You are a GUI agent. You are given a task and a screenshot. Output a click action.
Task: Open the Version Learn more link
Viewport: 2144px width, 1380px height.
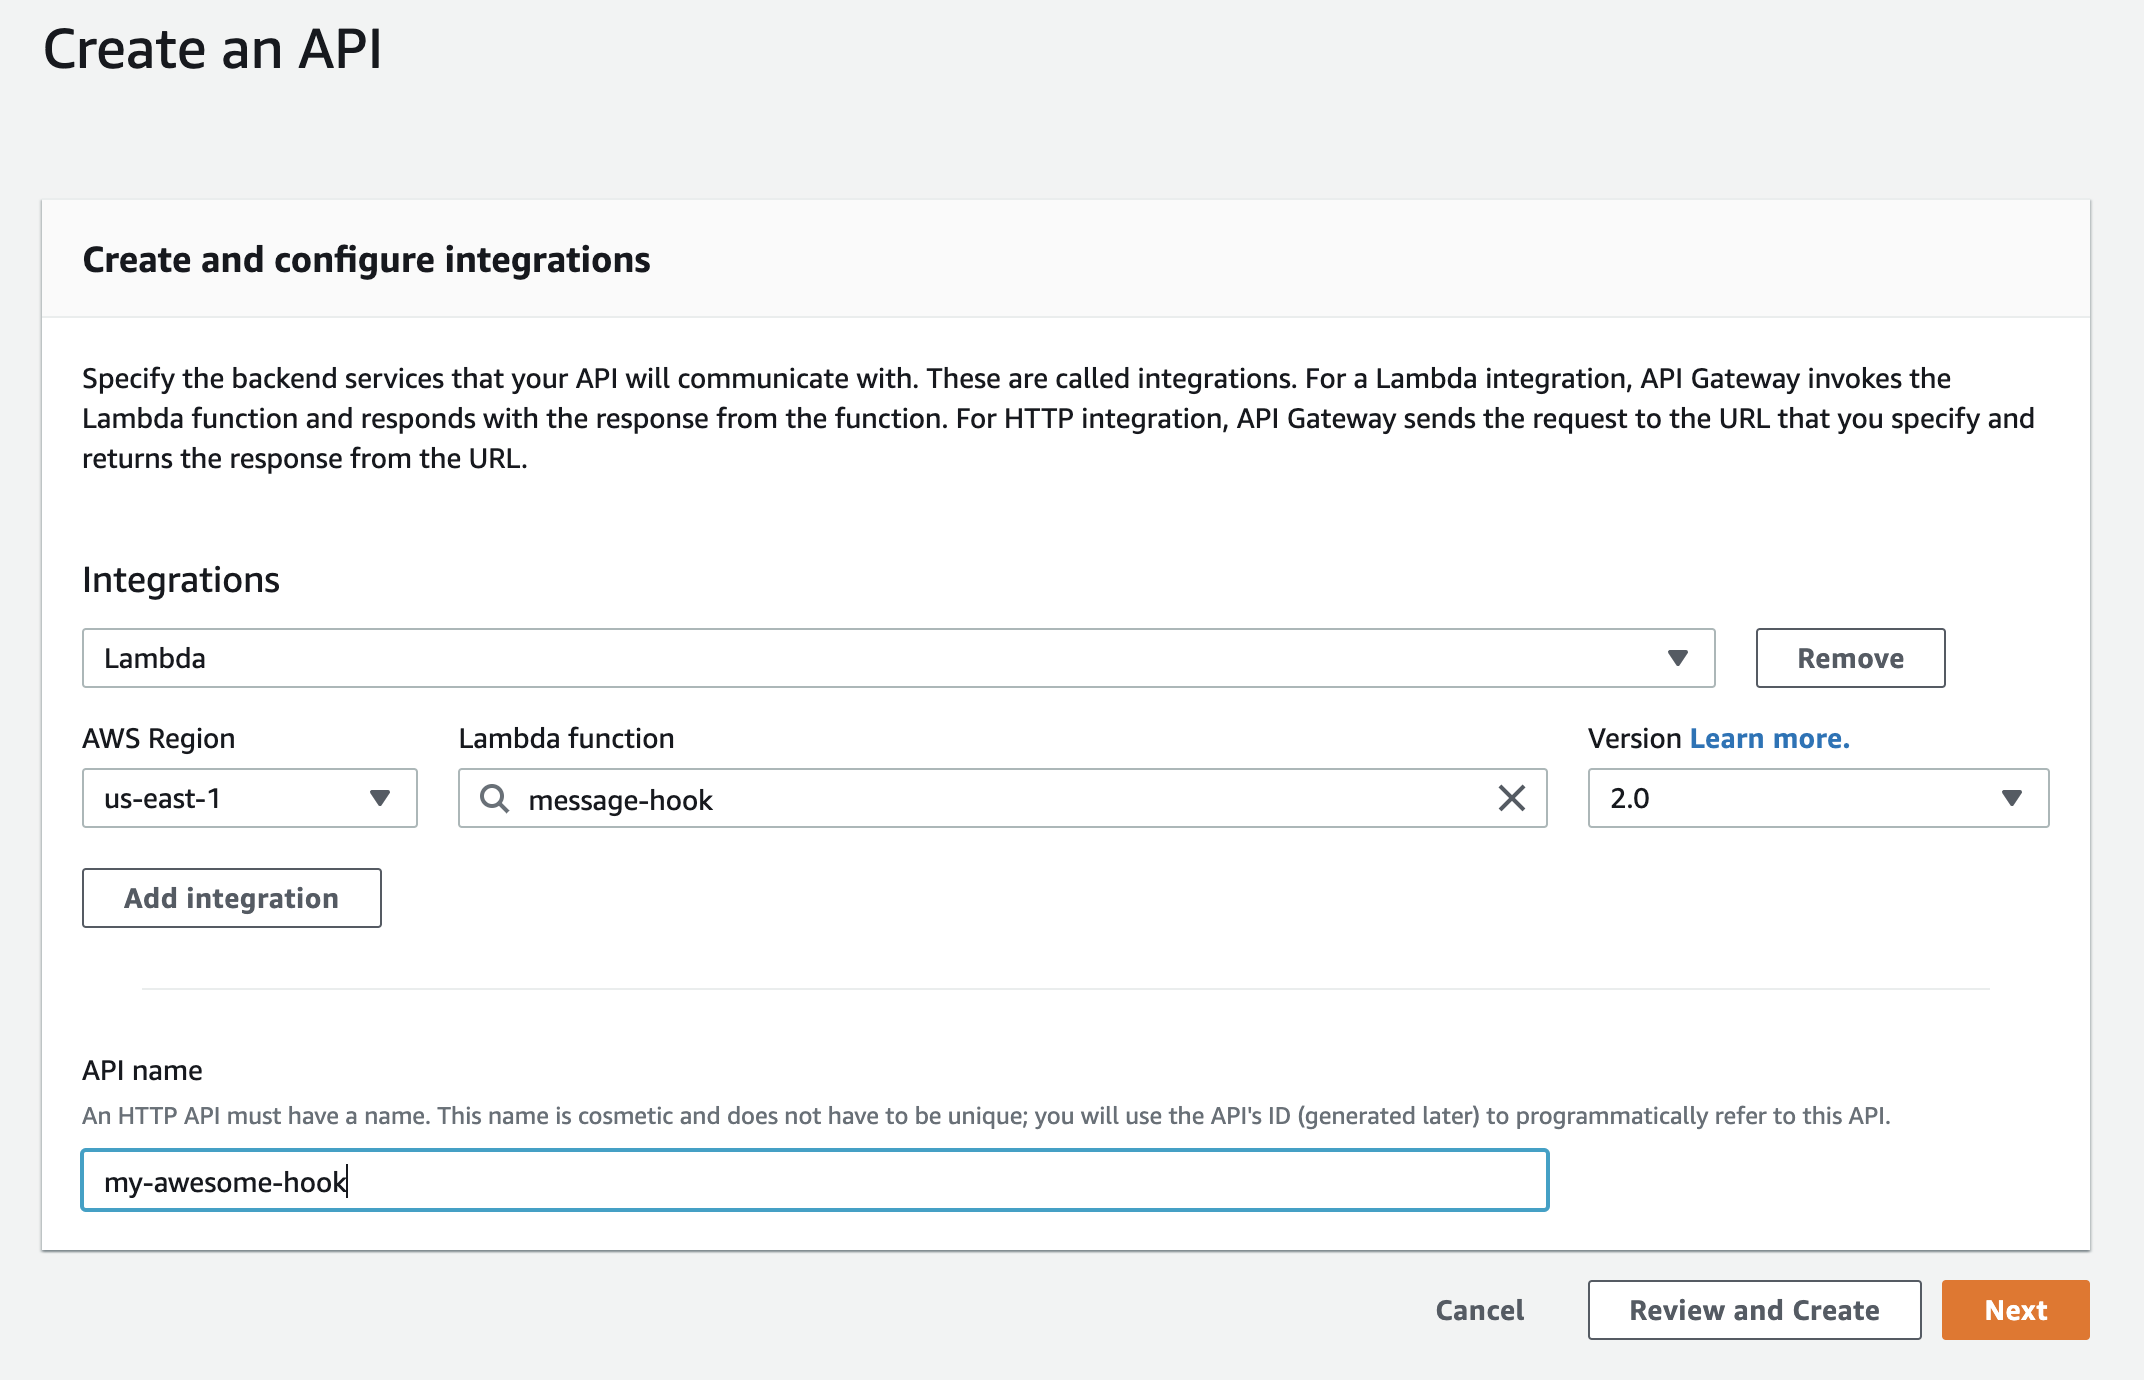pyautogui.click(x=1769, y=738)
